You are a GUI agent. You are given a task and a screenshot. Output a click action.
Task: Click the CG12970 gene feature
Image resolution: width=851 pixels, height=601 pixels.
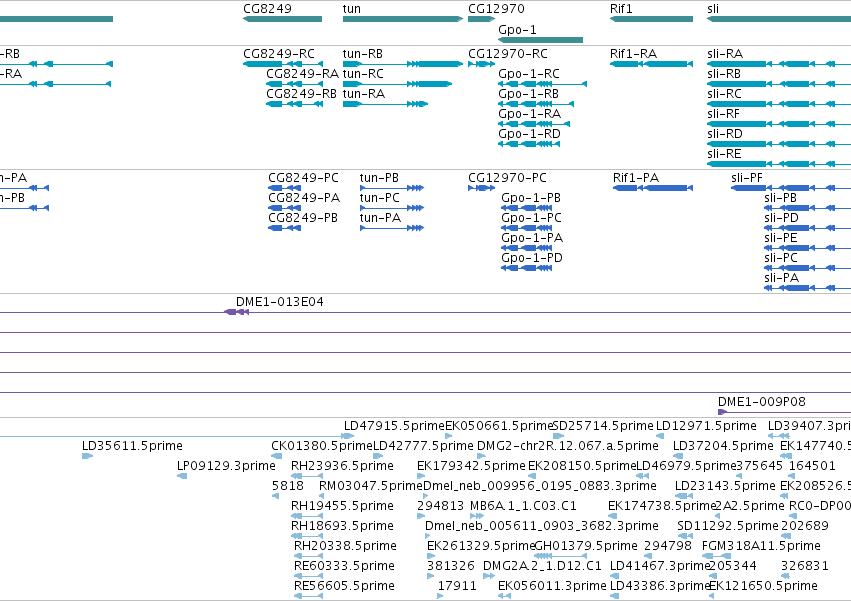[x=481, y=19]
